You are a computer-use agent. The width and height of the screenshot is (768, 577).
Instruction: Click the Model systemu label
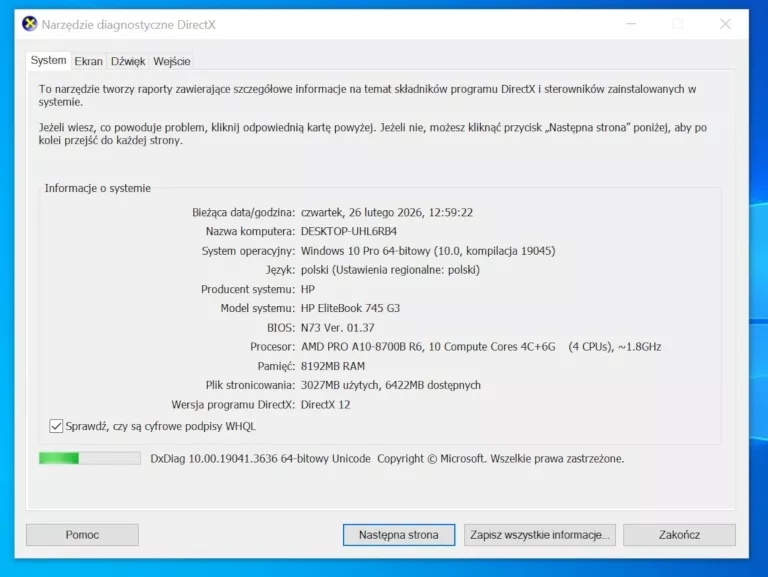coord(258,308)
